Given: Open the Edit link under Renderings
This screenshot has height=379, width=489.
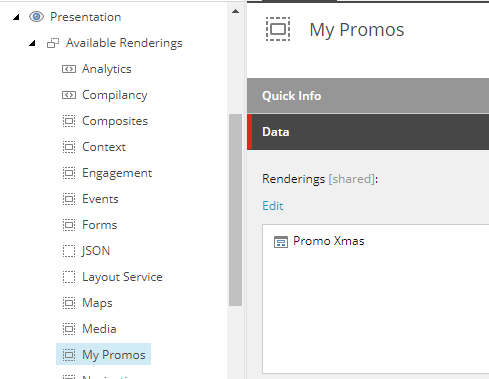Looking at the screenshot, I should [273, 206].
